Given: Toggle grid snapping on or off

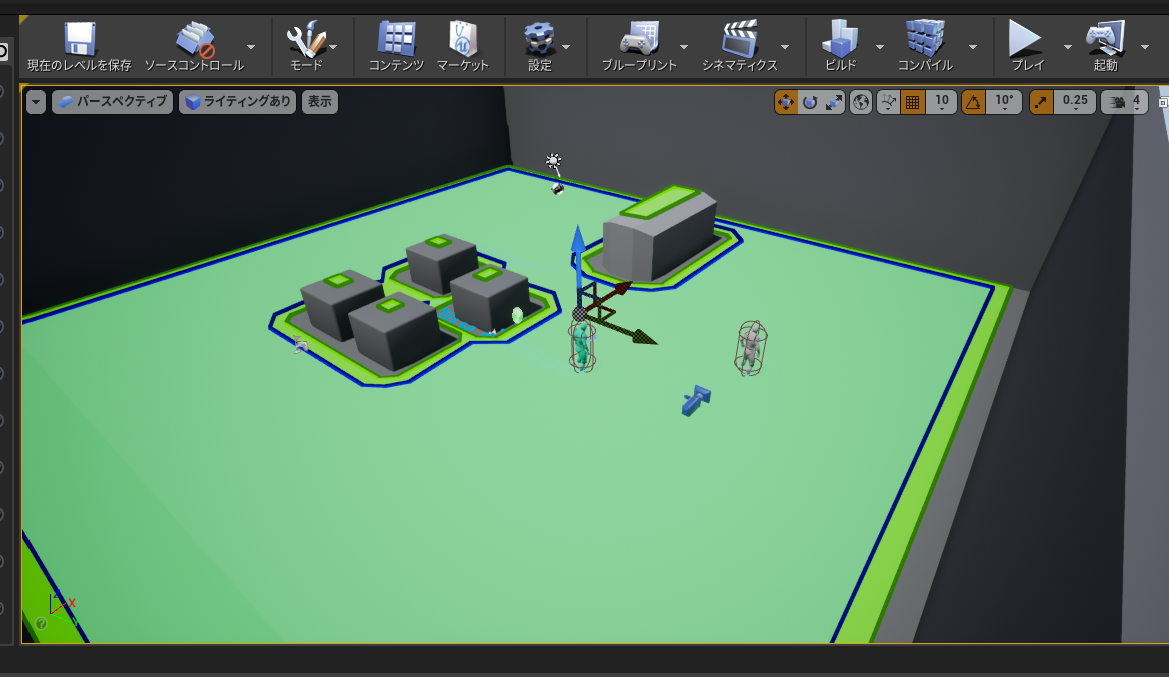Looking at the screenshot, I should coord(913,101).
